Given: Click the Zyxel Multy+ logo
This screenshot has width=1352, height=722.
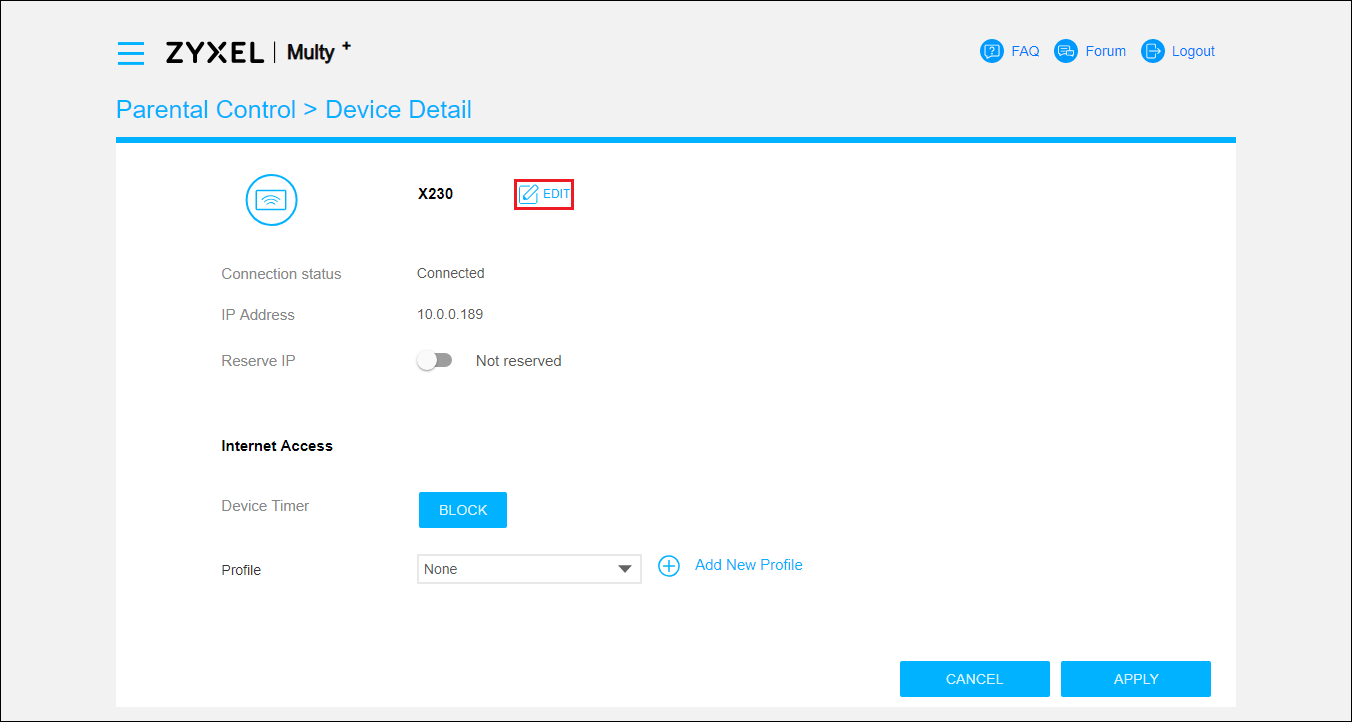Looking at the screenshot, I should click(x=258, y=52).
